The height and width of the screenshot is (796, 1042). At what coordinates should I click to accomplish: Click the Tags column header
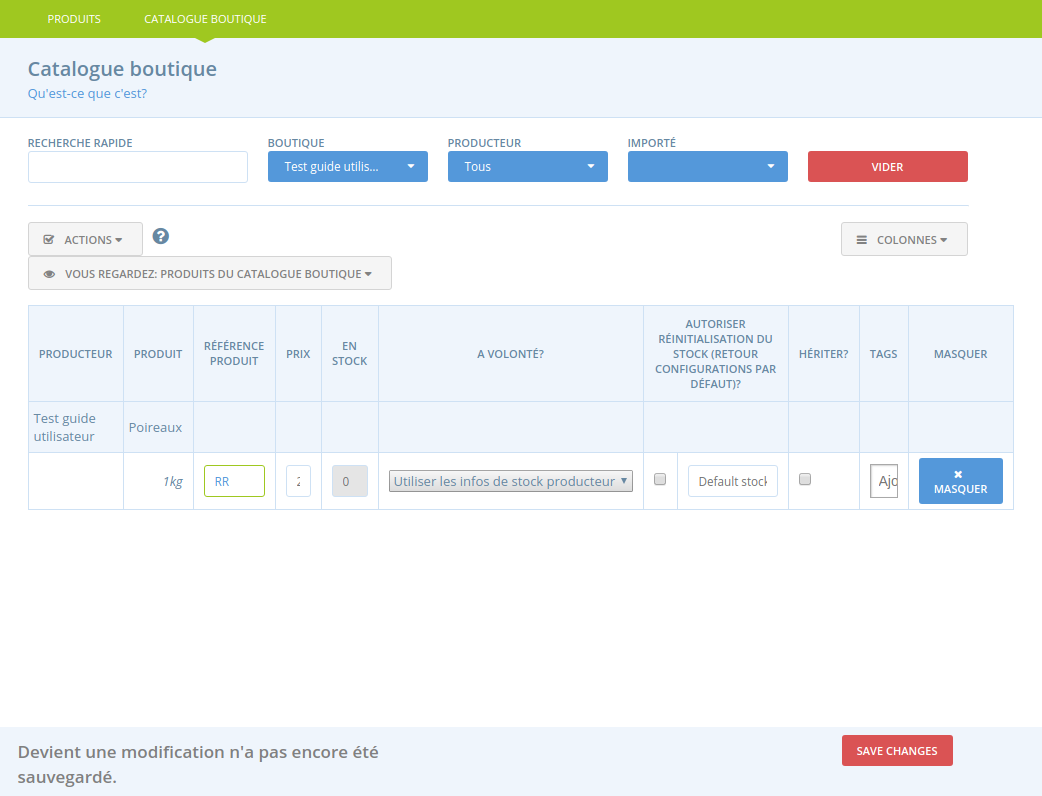tap(883, 354)
